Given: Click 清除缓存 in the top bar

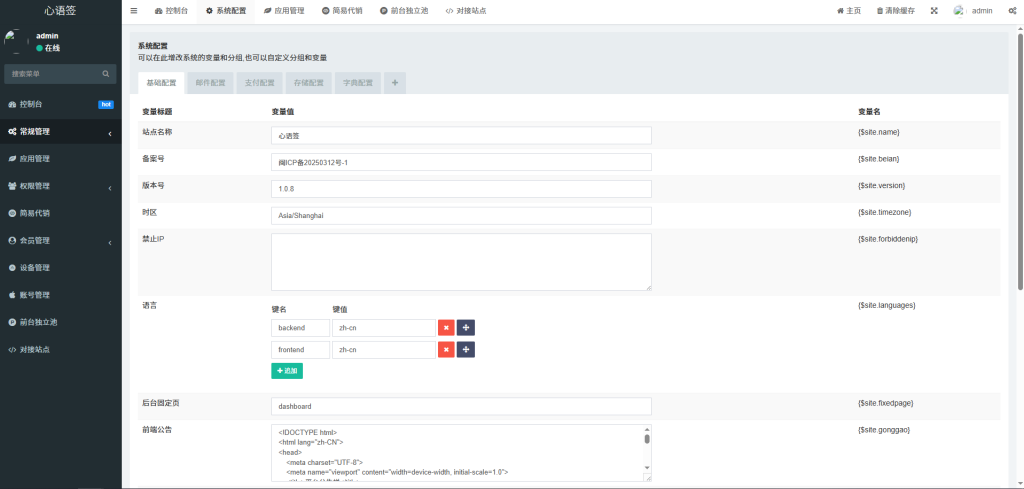Looking at the screenshot, I should click(895, 10).
